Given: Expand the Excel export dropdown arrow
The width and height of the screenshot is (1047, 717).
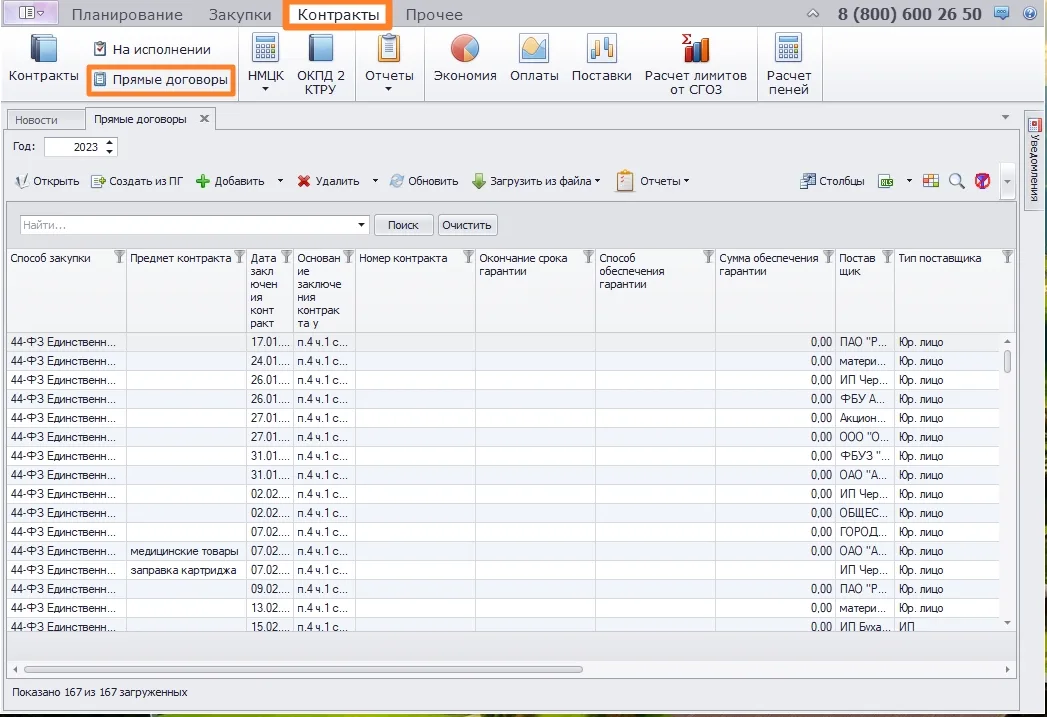Looking at the screenshot, I should [909, 181].
